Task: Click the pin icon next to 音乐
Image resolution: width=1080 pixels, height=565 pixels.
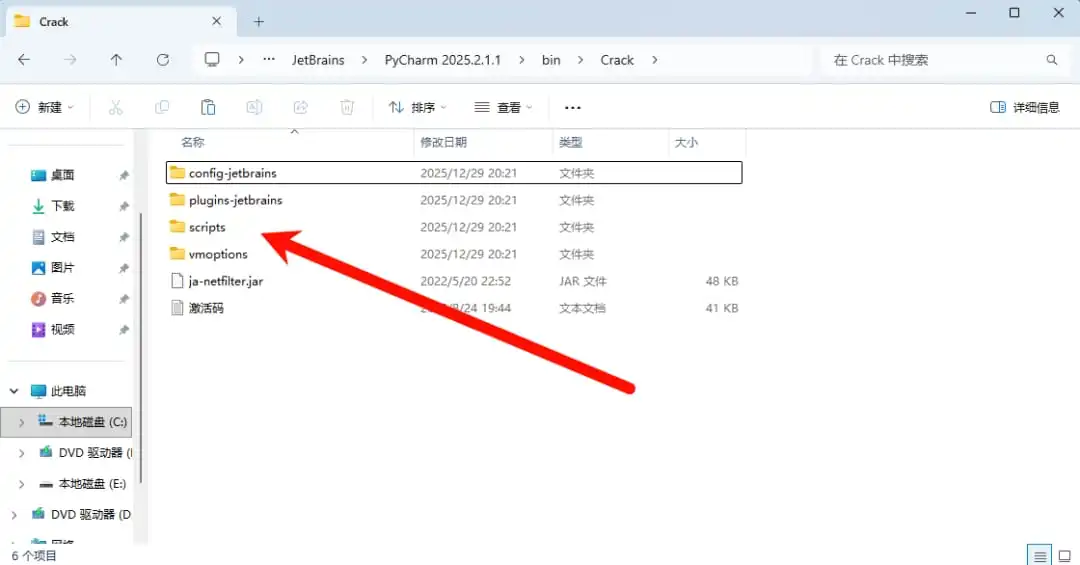Action: tap(124, 298)
